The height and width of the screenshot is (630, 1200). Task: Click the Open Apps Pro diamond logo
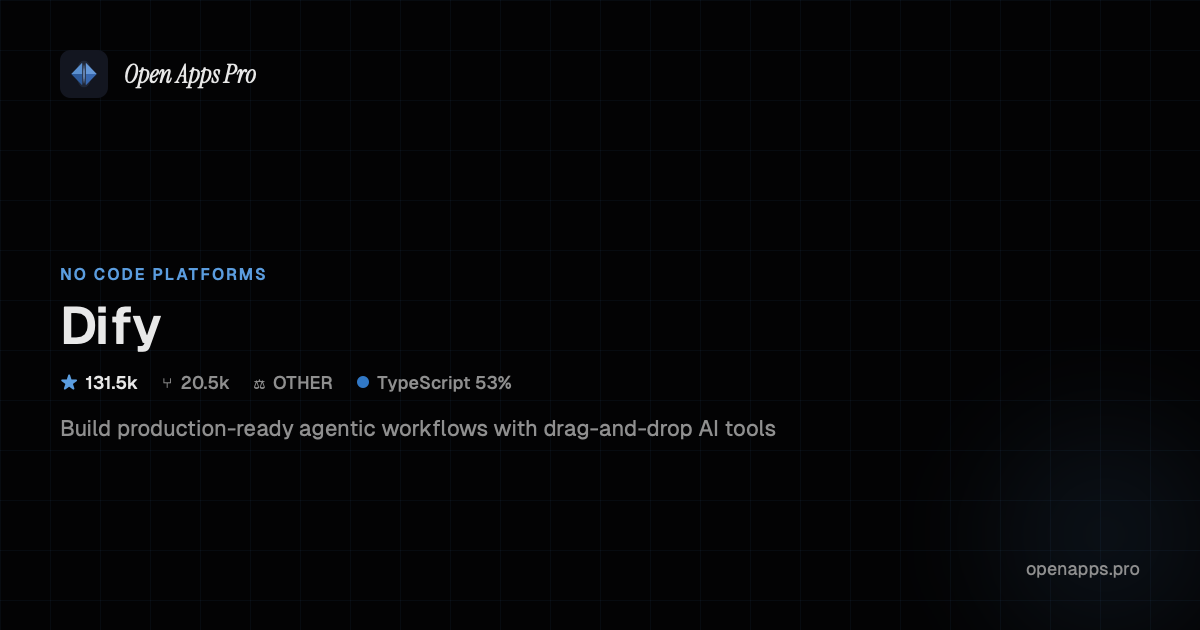(x=84, y=74)
